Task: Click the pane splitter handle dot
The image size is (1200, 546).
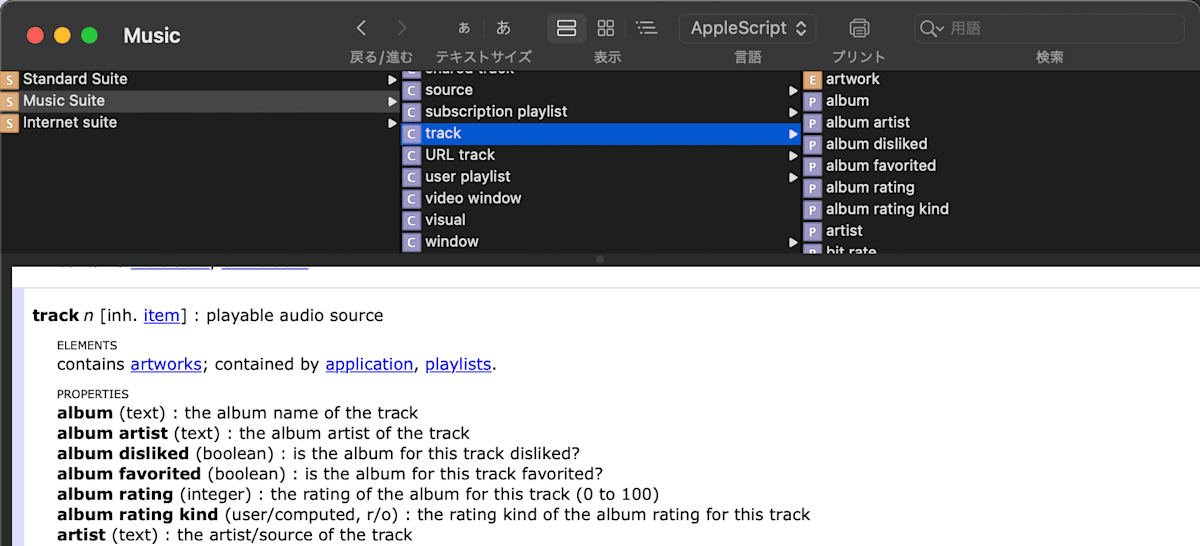Action: pyautogui.click(x=600, y=259)
